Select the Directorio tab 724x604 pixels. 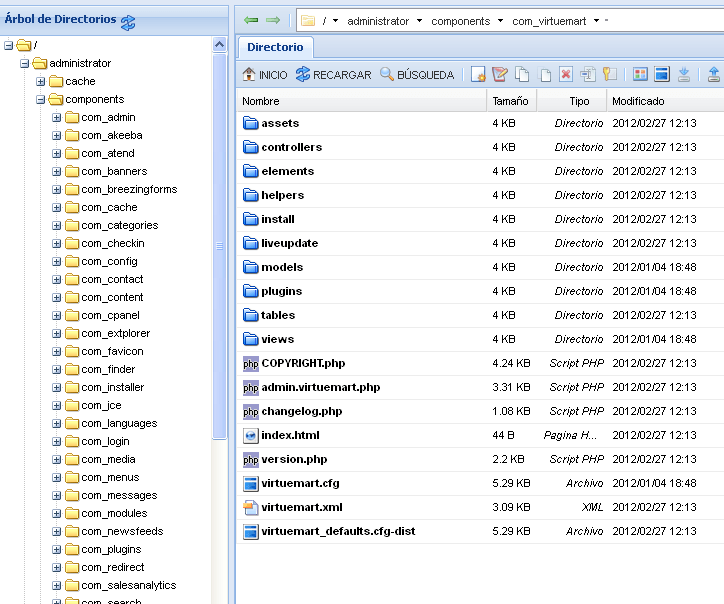coord(275,47)
